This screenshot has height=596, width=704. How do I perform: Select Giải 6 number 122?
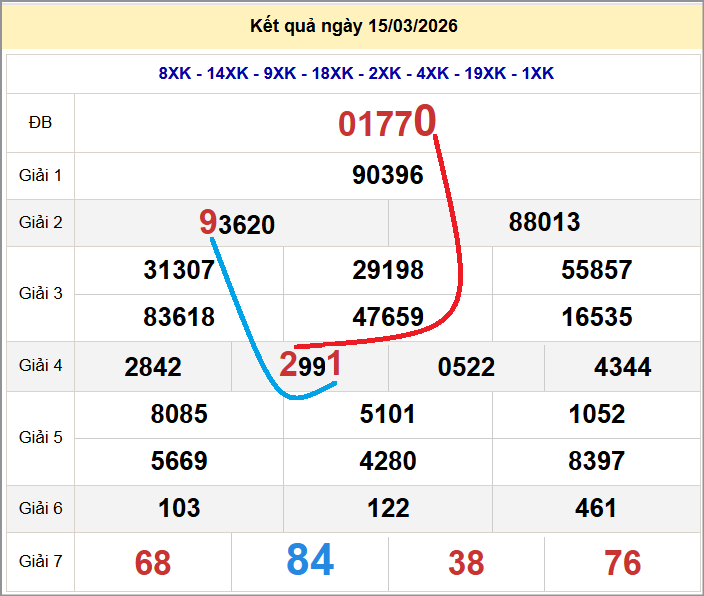click(388, 509)
